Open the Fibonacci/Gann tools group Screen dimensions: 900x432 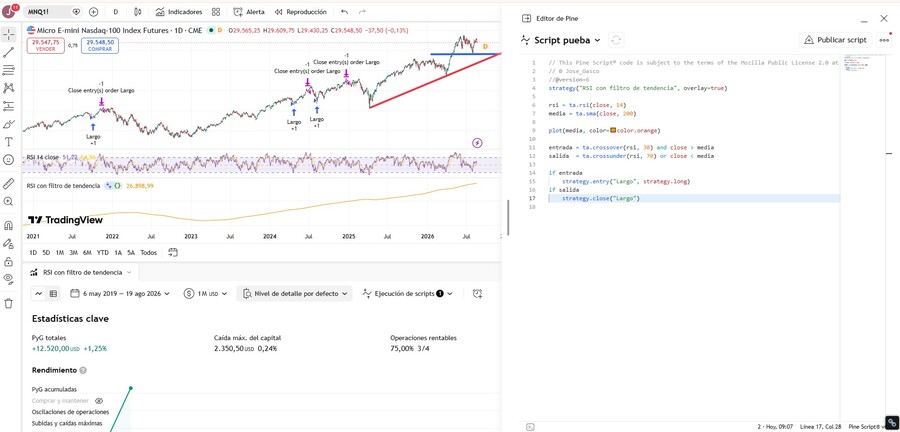point(9,70)
